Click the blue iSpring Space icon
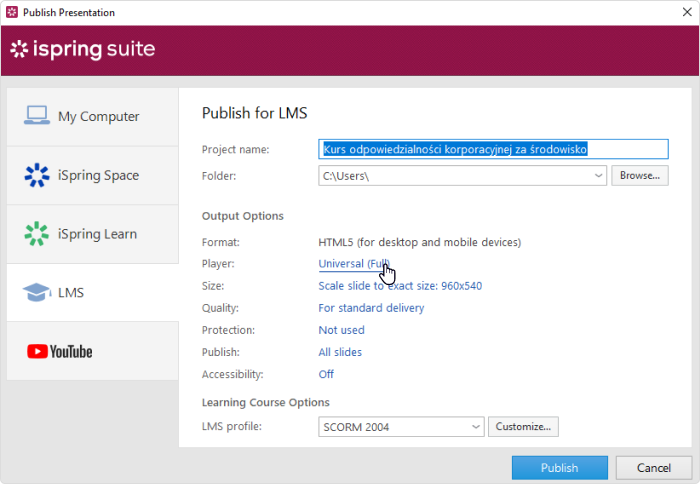The image size is (700, 484). [37, 175]
